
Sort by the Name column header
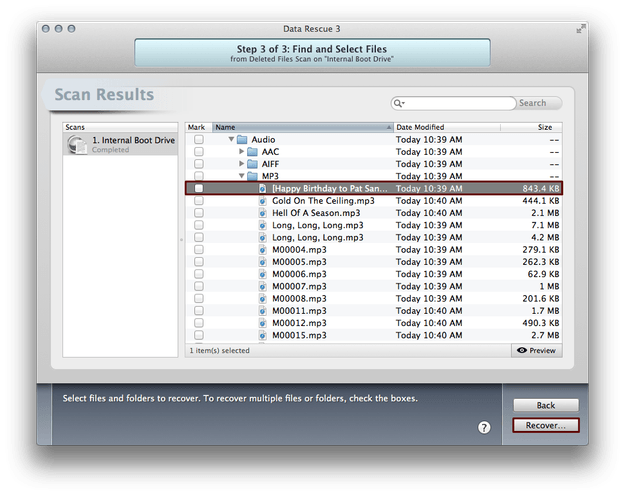303,127
